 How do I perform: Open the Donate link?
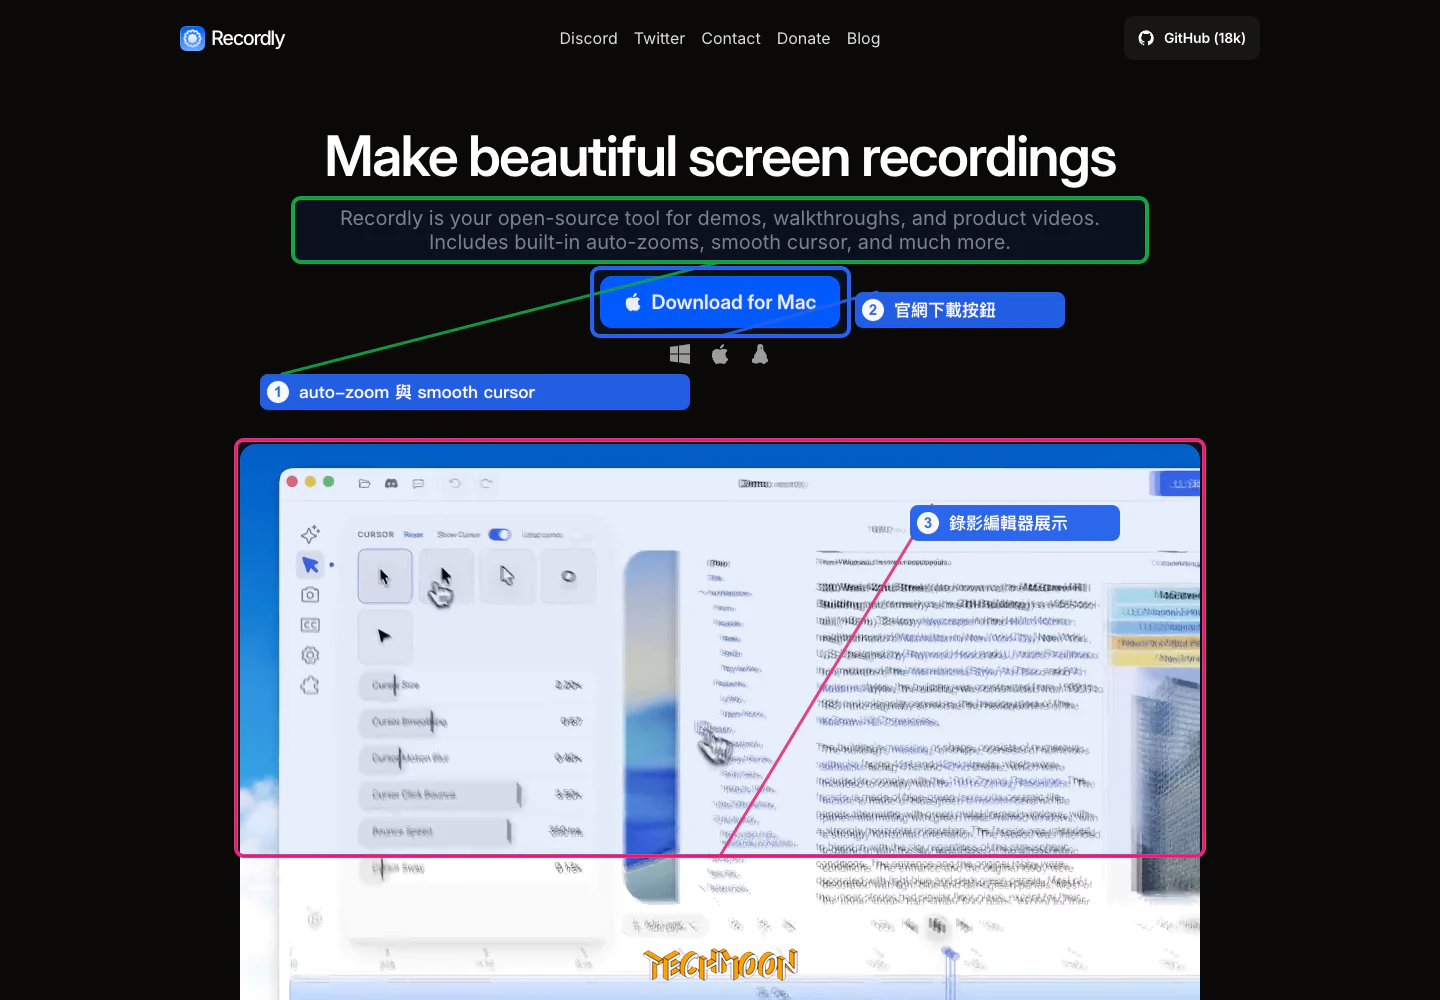point(803,38)
